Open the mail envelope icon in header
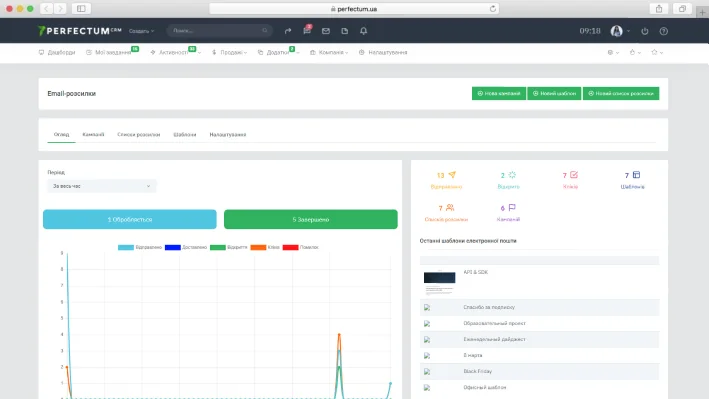The image size is (709, 399). point(326,31)
